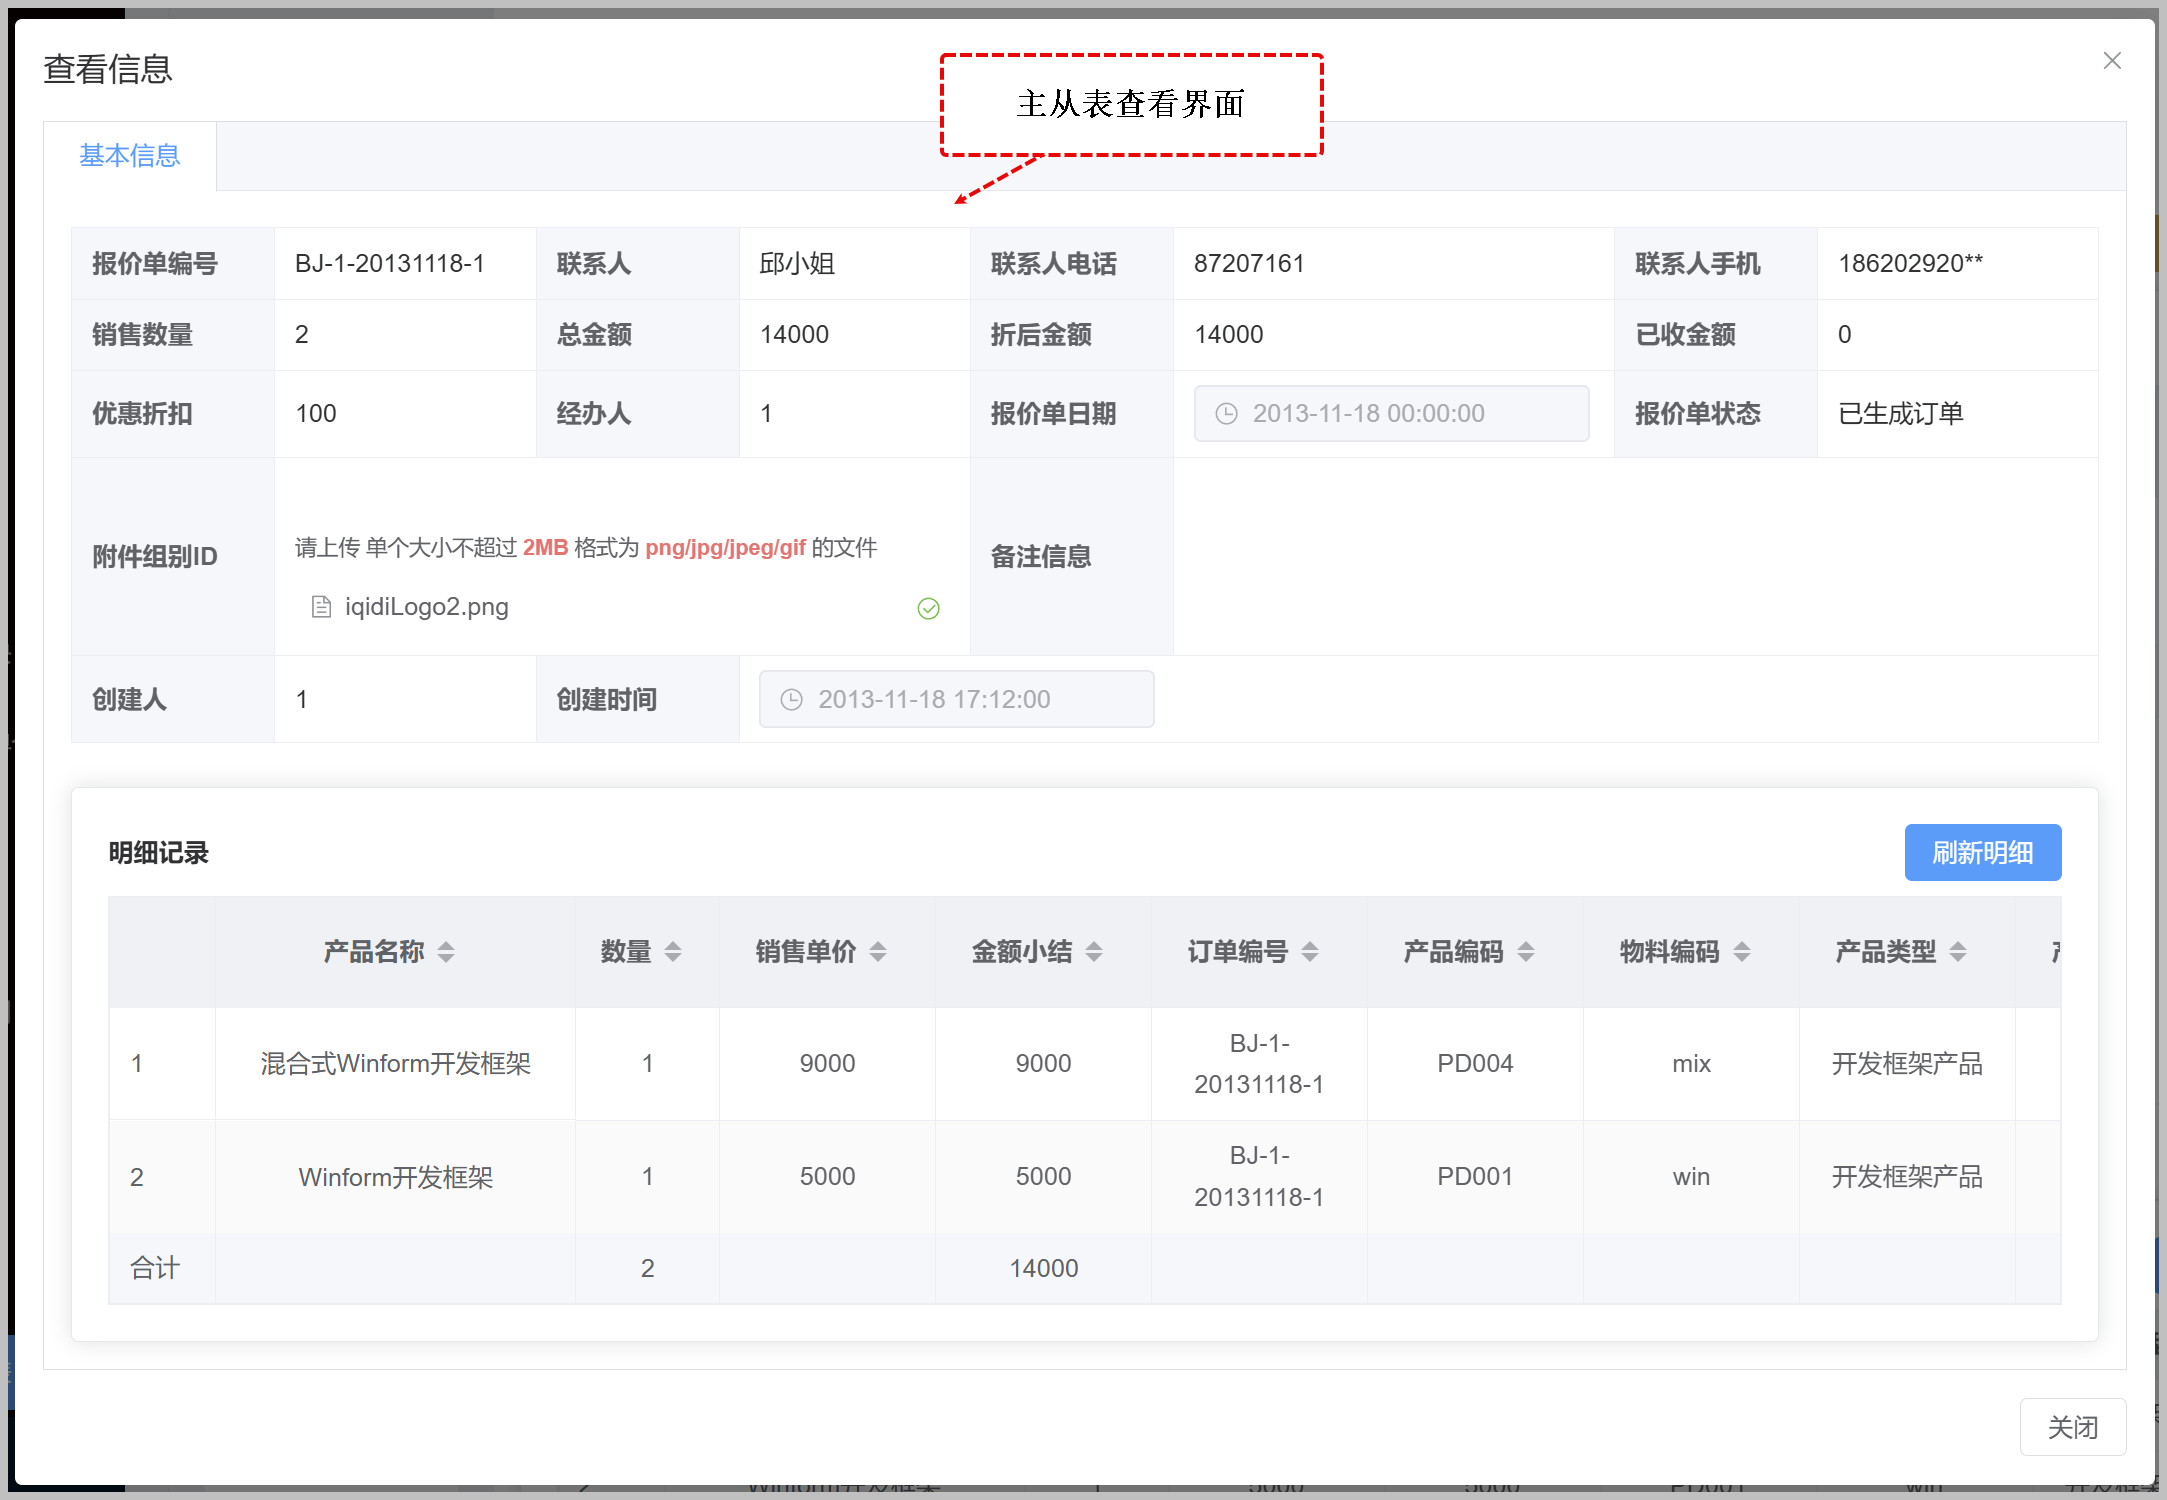
Task: Sort by 销售单价 column arrows
Action: tap(878, 952)
